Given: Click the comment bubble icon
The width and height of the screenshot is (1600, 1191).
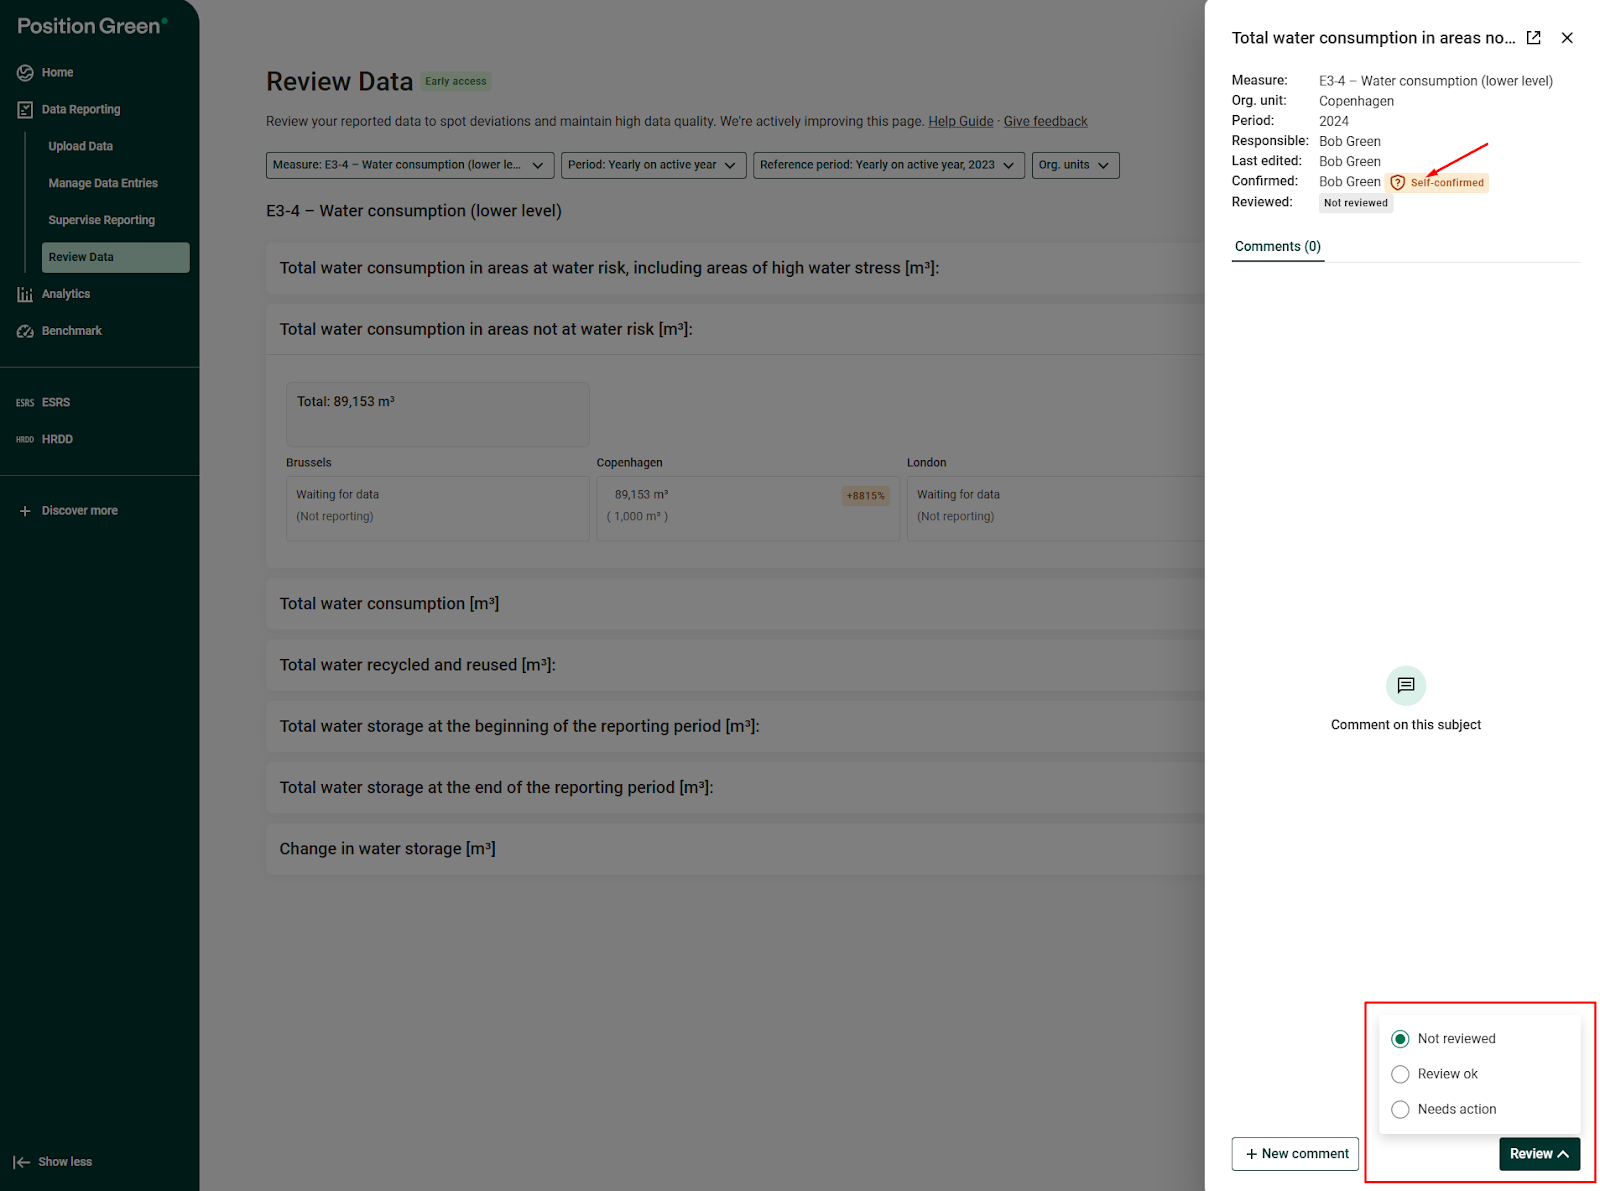Looking at the screenshot, I should pos(1406,686).
